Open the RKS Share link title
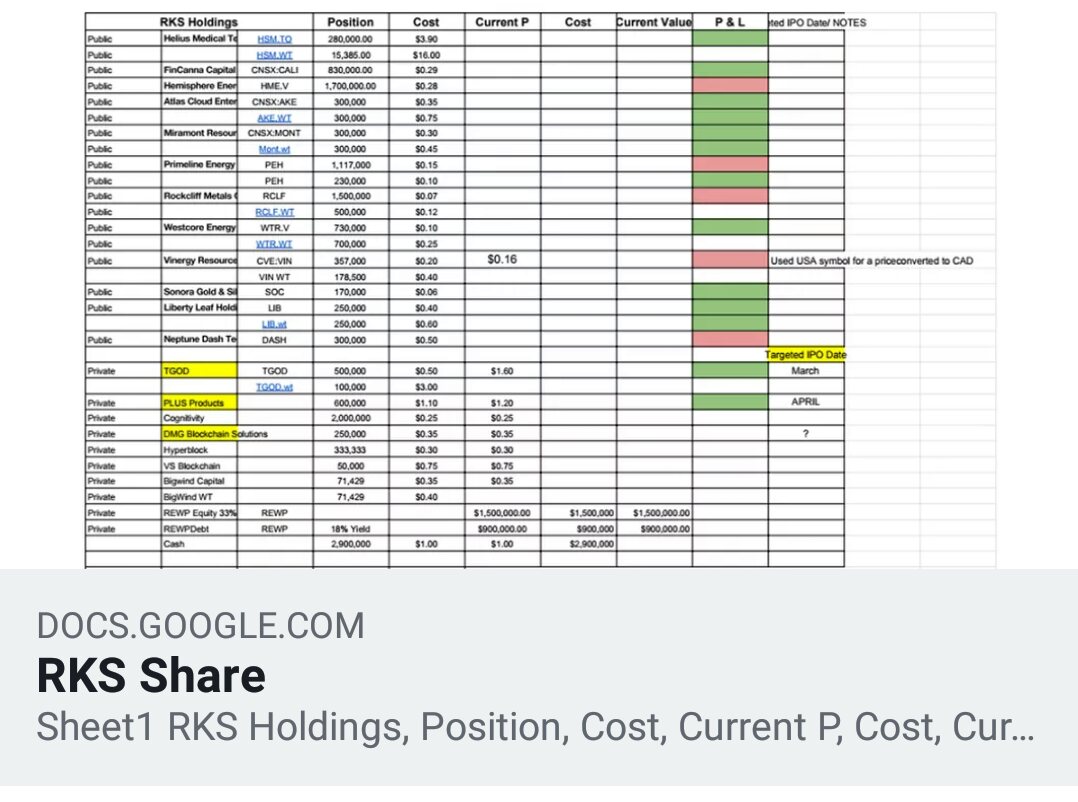Viewport: 1078px width, 802px height. coord(151,676)
